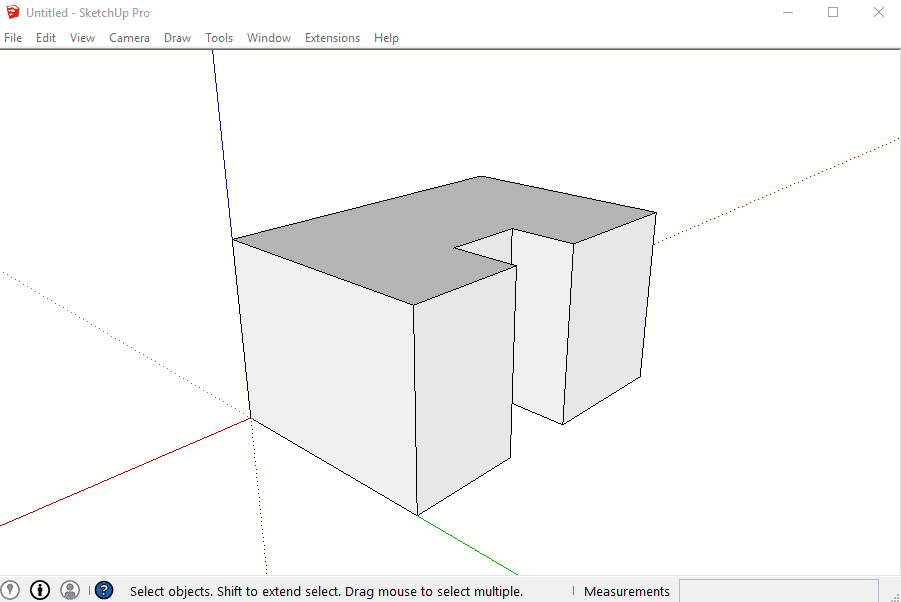The width and height of the screenshot is (901, 602).
Task: Click the Measurements label
Action: coord(627,591)
